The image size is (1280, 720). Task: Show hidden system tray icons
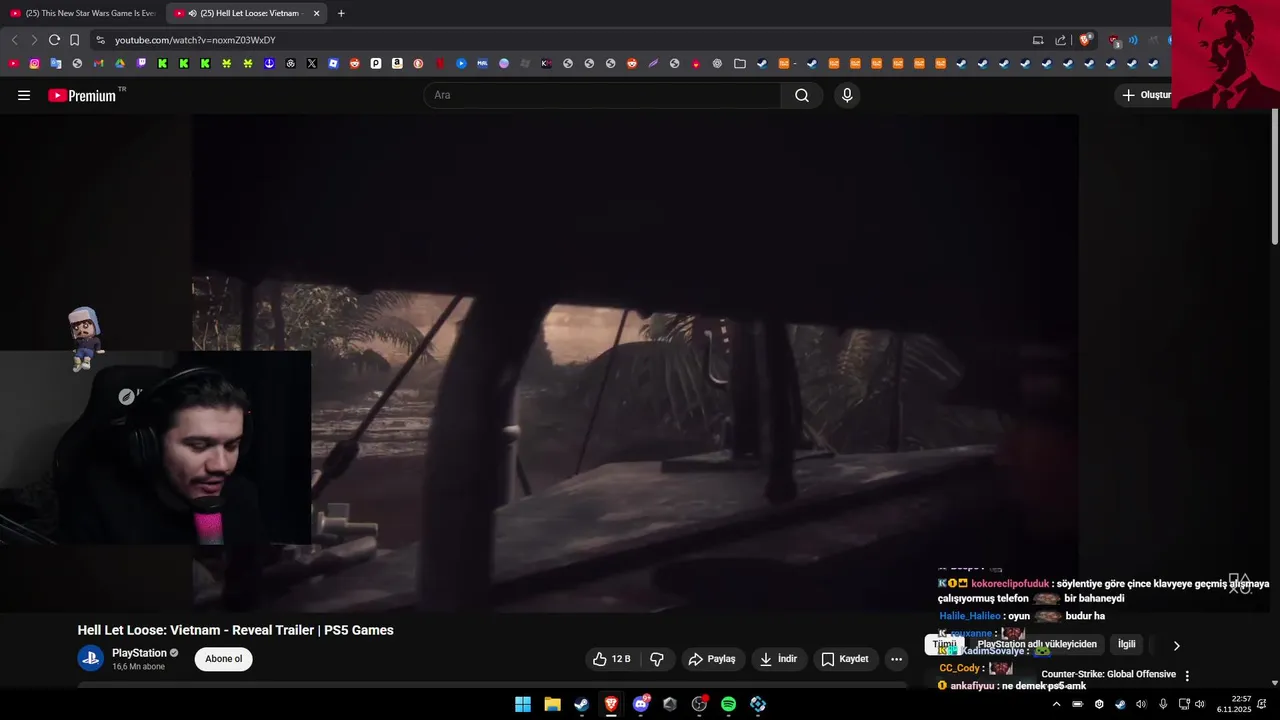coord(1056,704)
